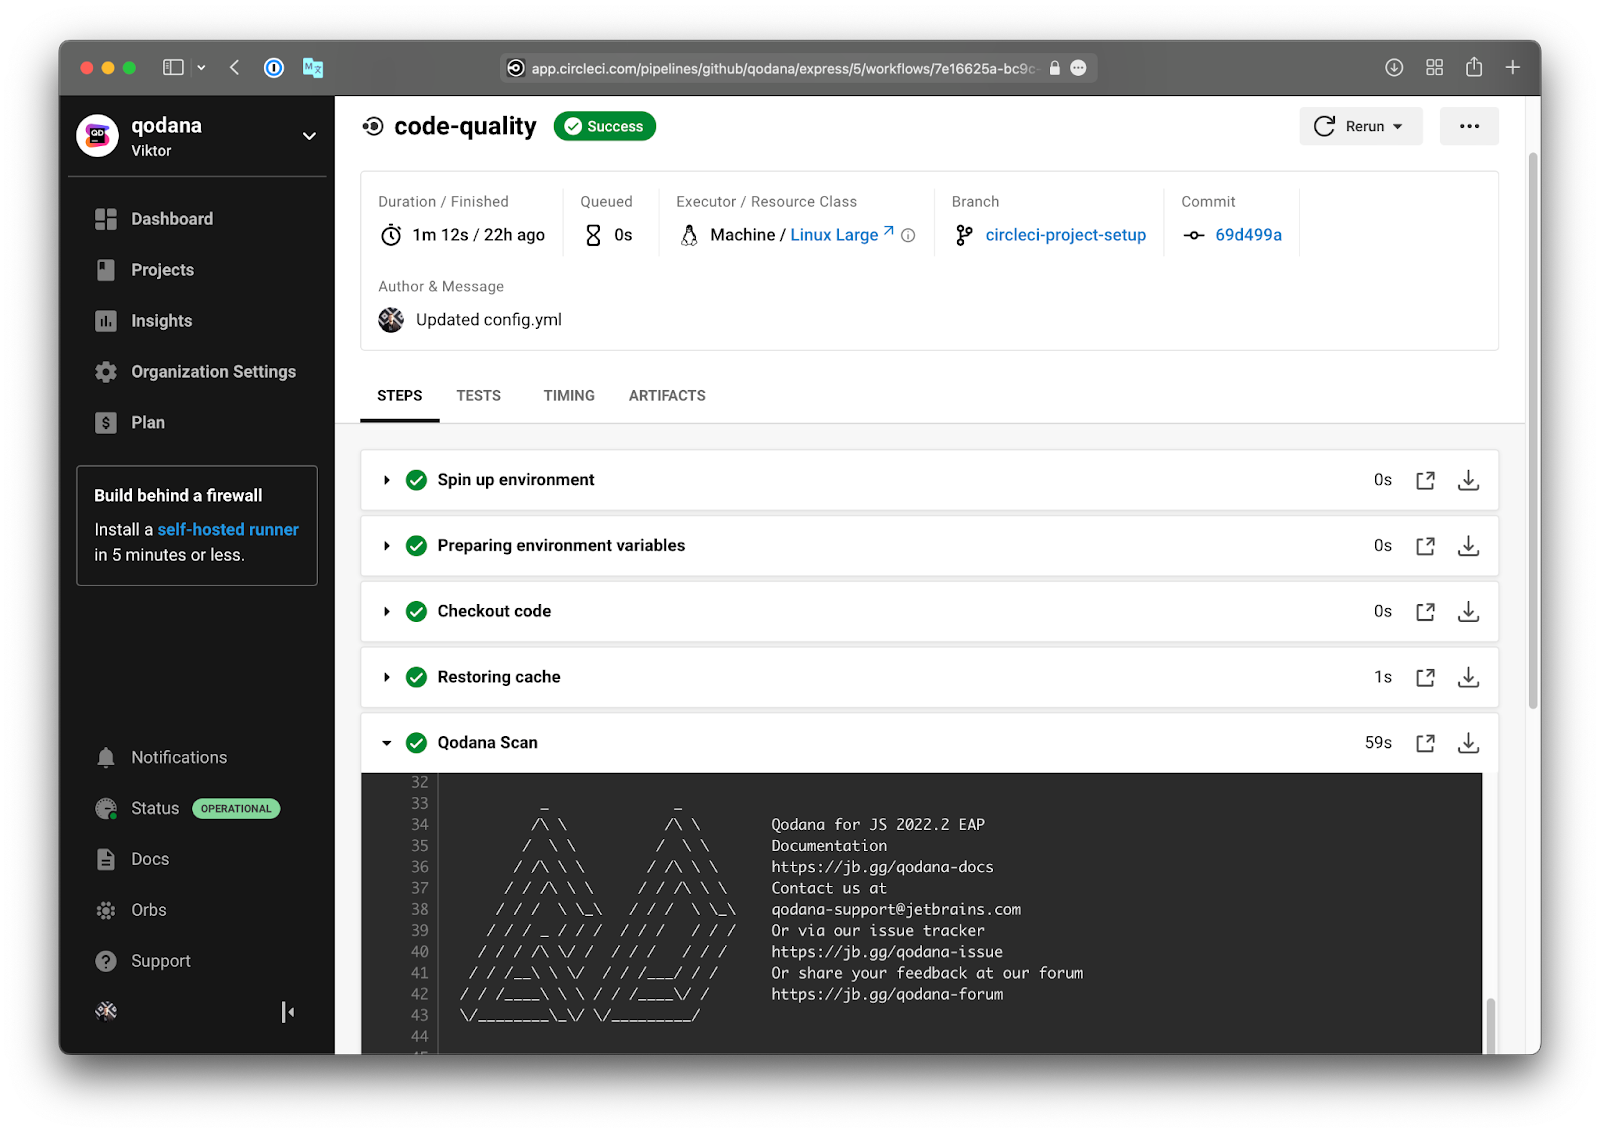Click the Organization Settings gear icon
The width and height of the screenshot is (1600, 1133).
point(106,372)
